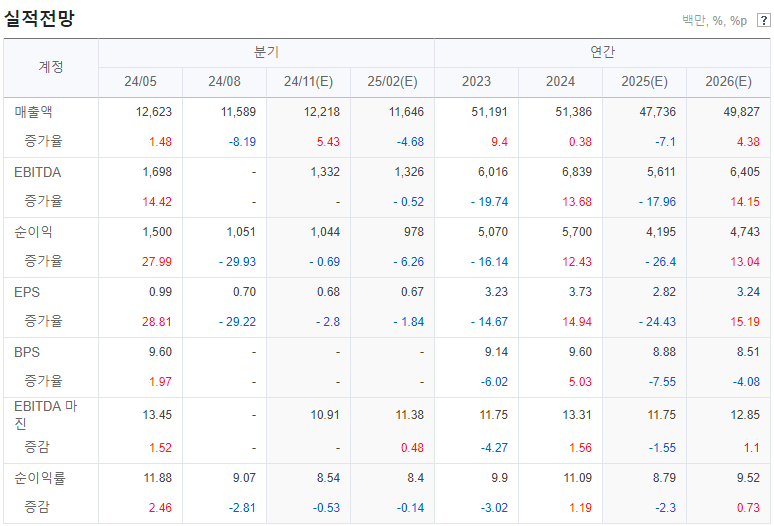Click the 순이익 value 4,195
The image size is (774, 526).
[661, 232]
